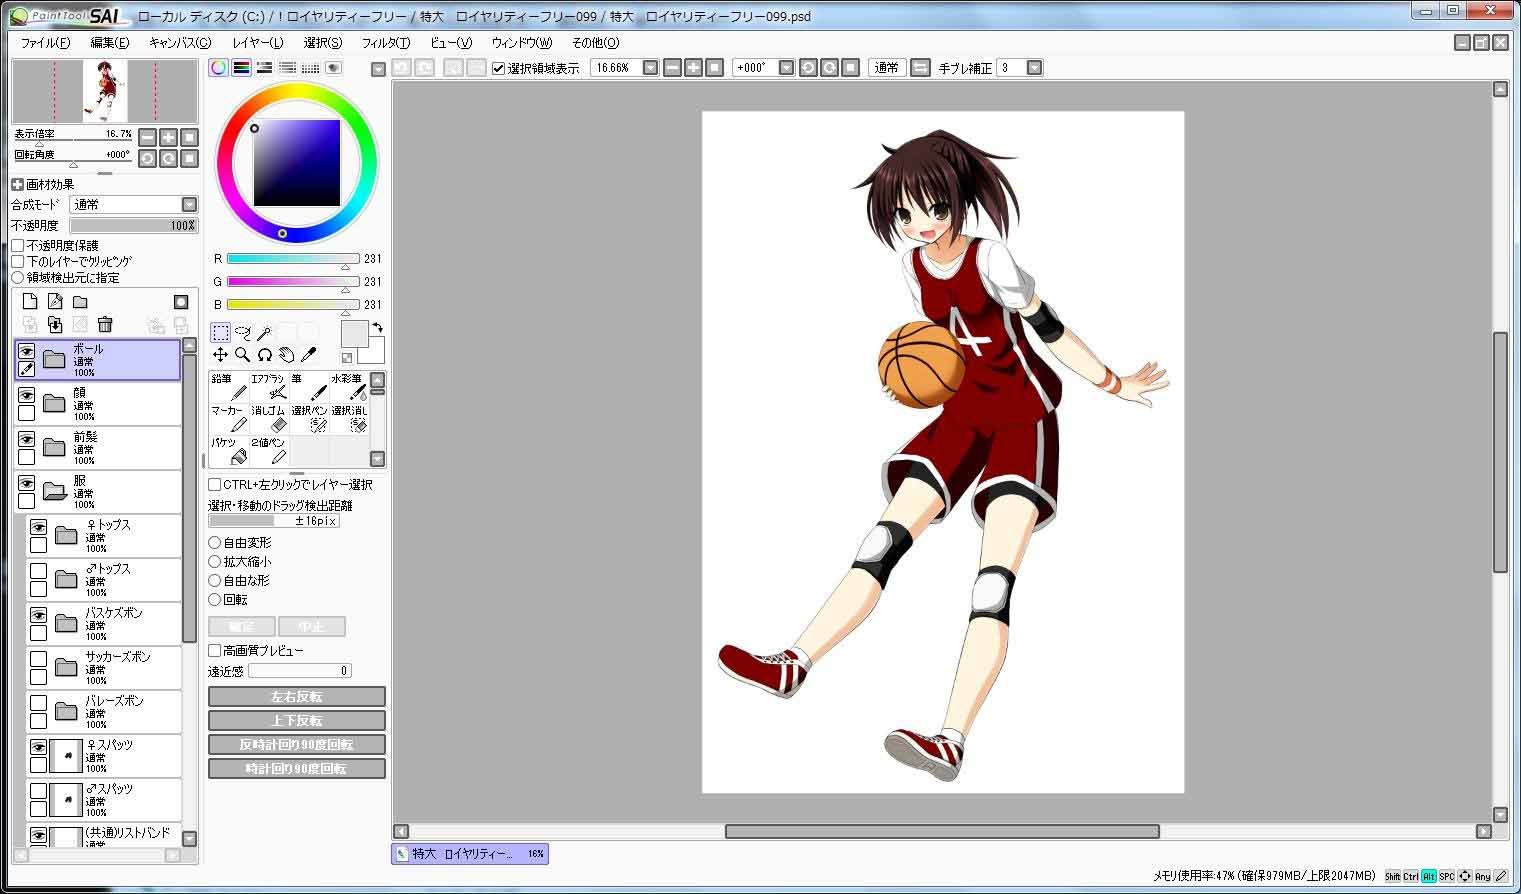The height and width of the screenshot is (894, 1521).
Task: Click the R red channel slider
Action: coord(292,258)
